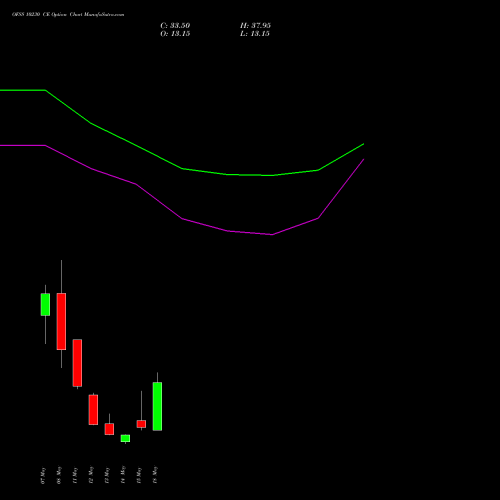
Task: Click the '08 May' axis date label
Action: [59, 475]
